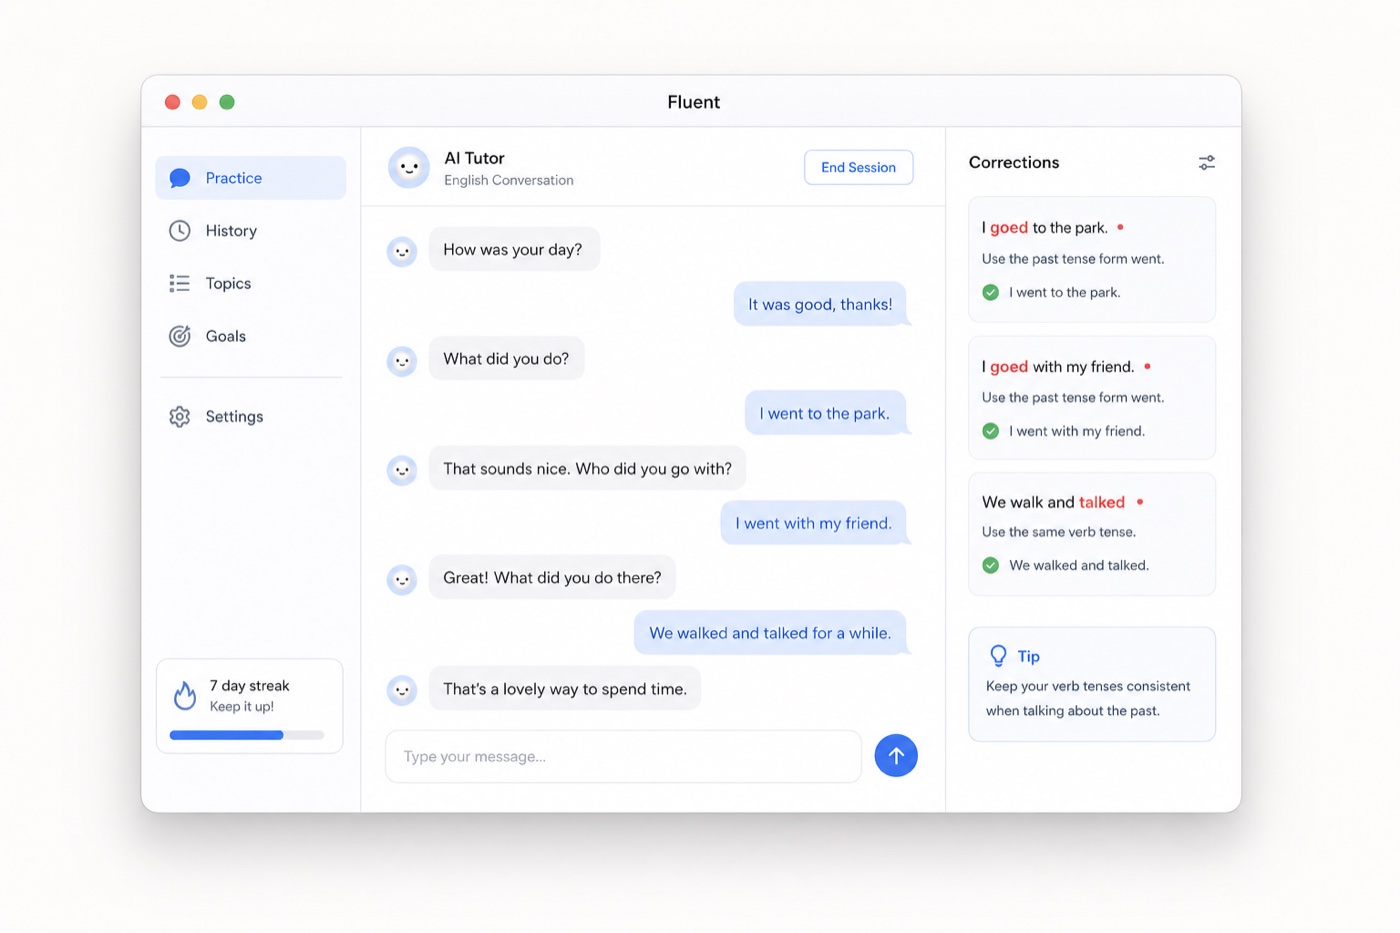The image size is (1400, 933).
Task: Click the Tip text about verb tenses
Action: (1088, 698)
